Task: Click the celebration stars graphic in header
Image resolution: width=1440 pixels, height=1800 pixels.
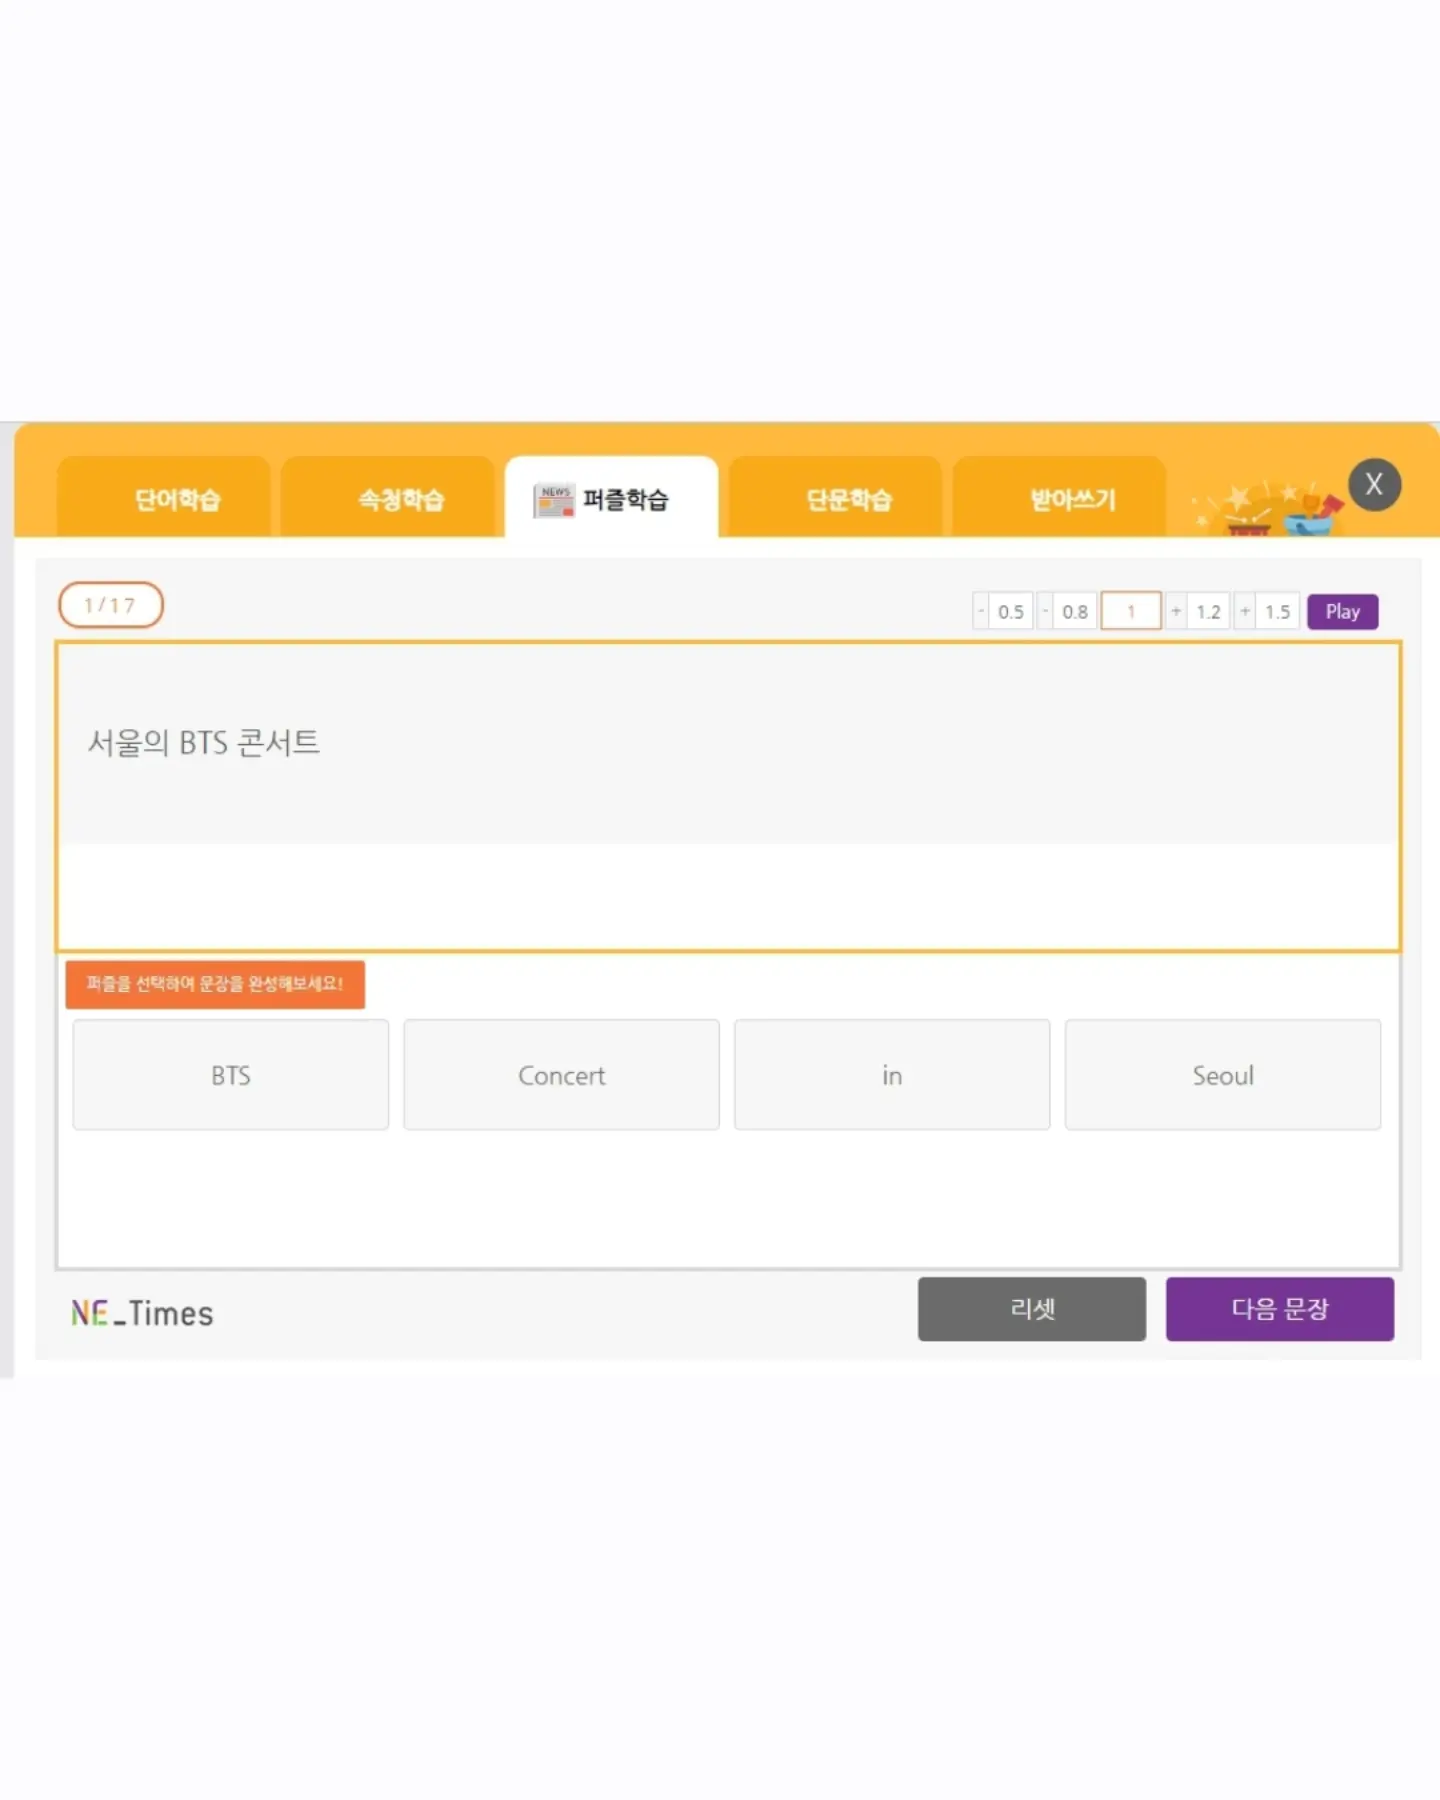Action: [1268, 508]
